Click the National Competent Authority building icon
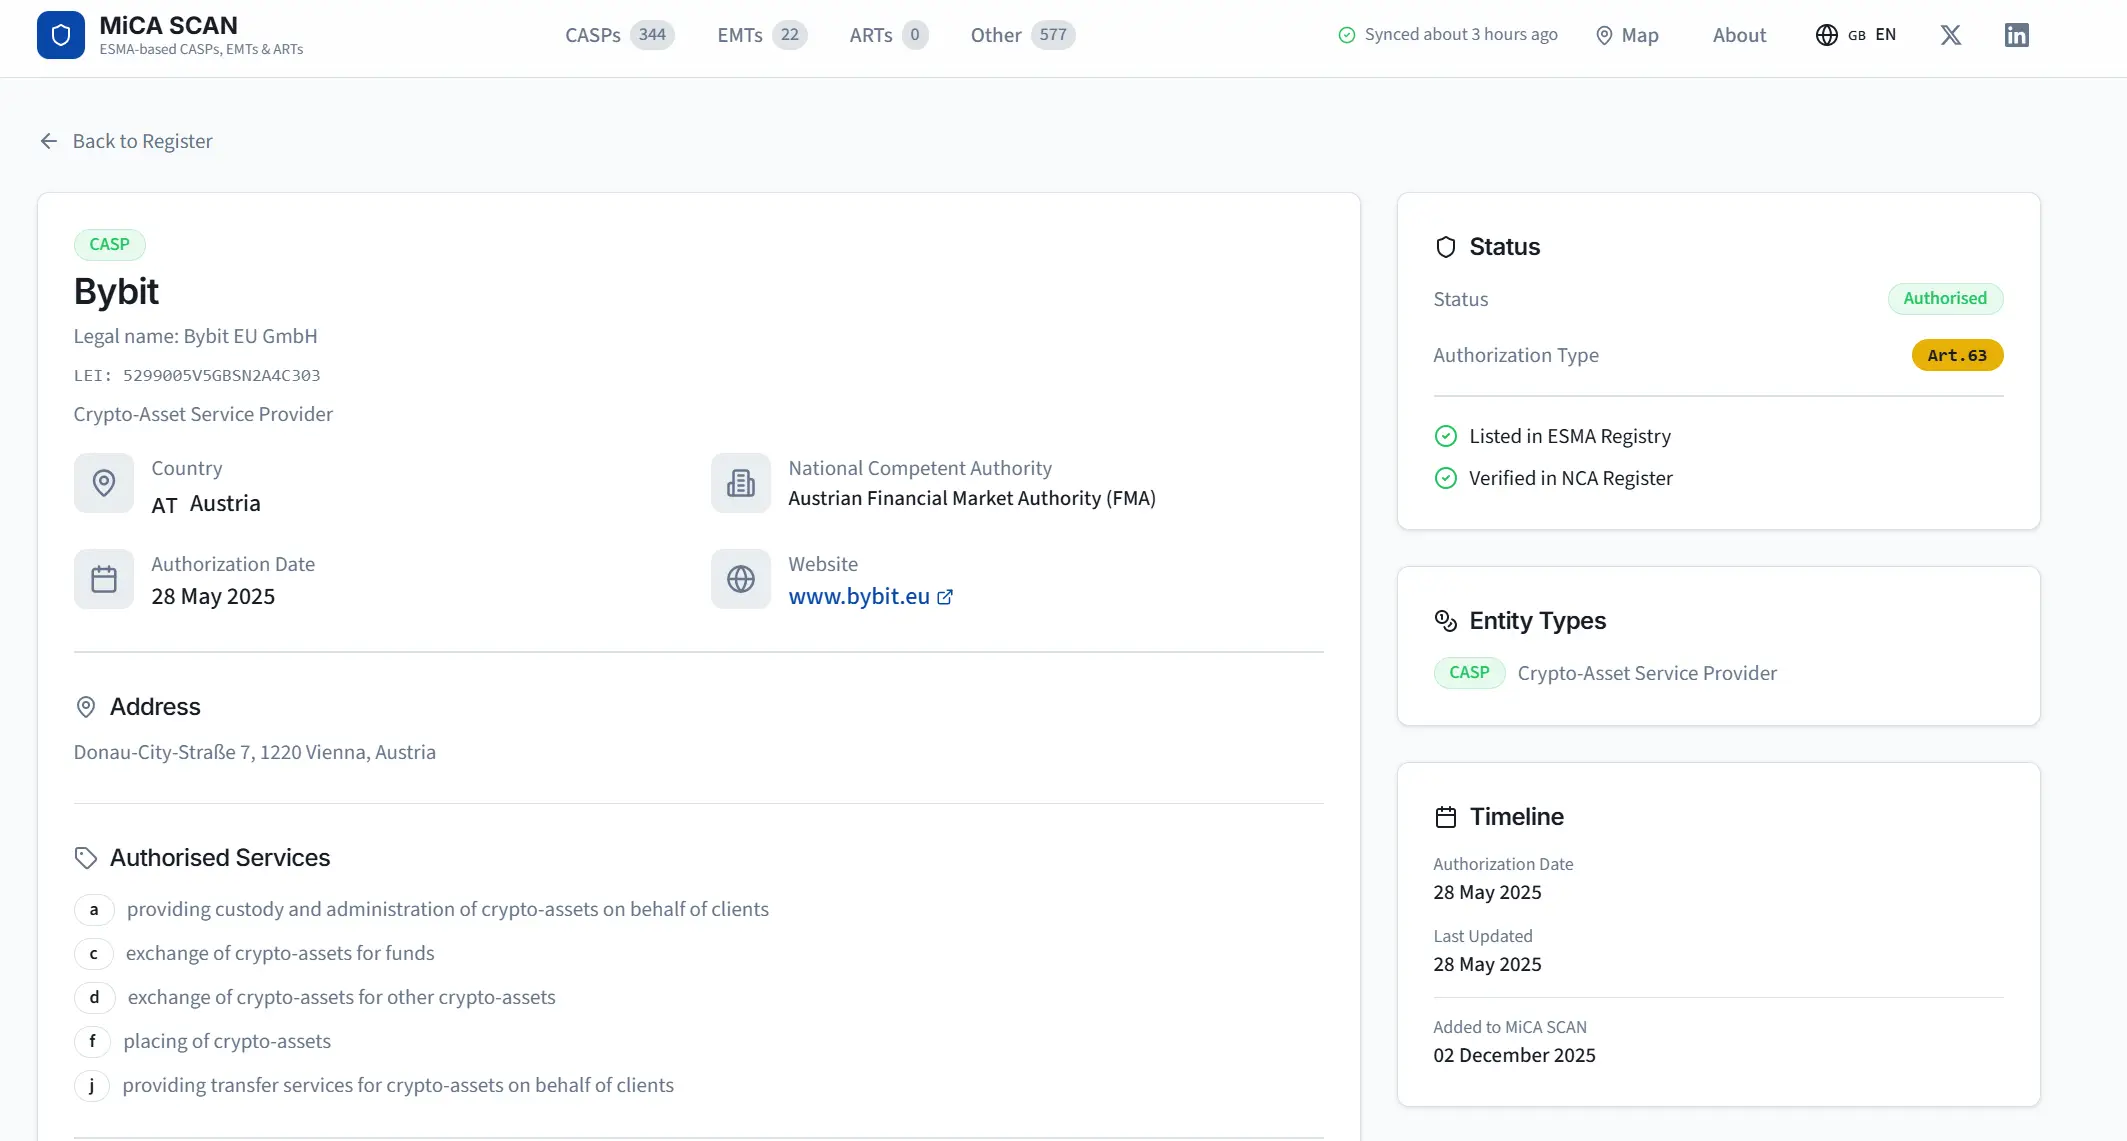The image size is (2127, 1141). [741, 483]
